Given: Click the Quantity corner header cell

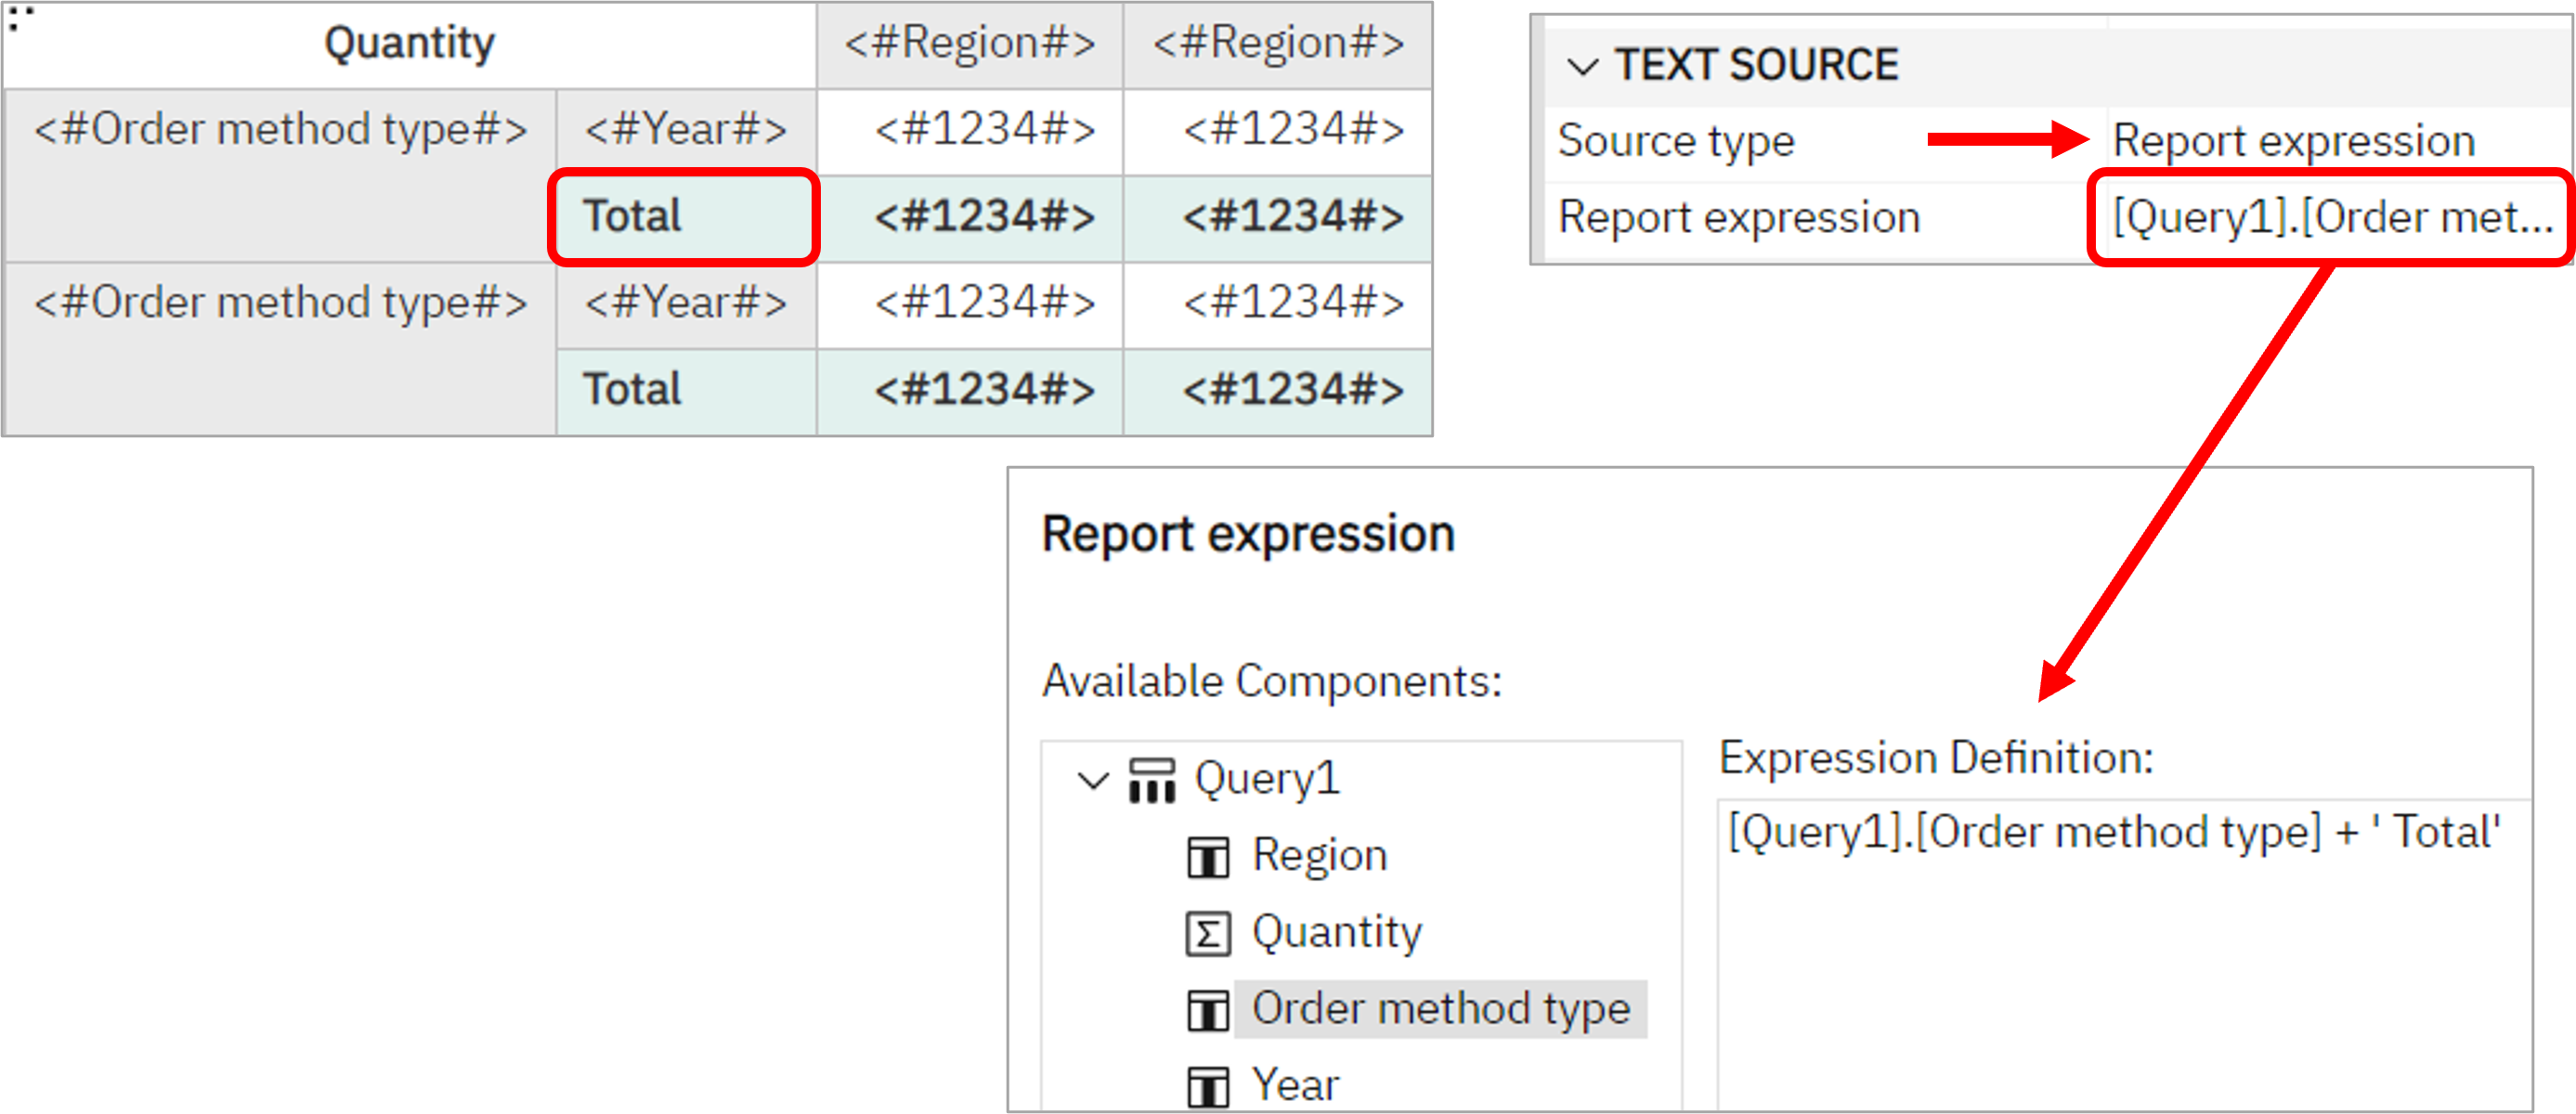Looking at the screenshot, I should click(x=409, y=42).
